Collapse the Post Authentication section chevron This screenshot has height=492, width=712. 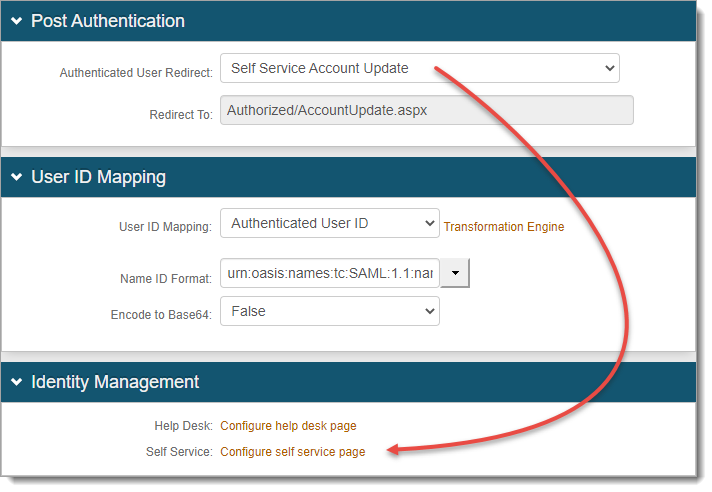(x=17, y=21)
